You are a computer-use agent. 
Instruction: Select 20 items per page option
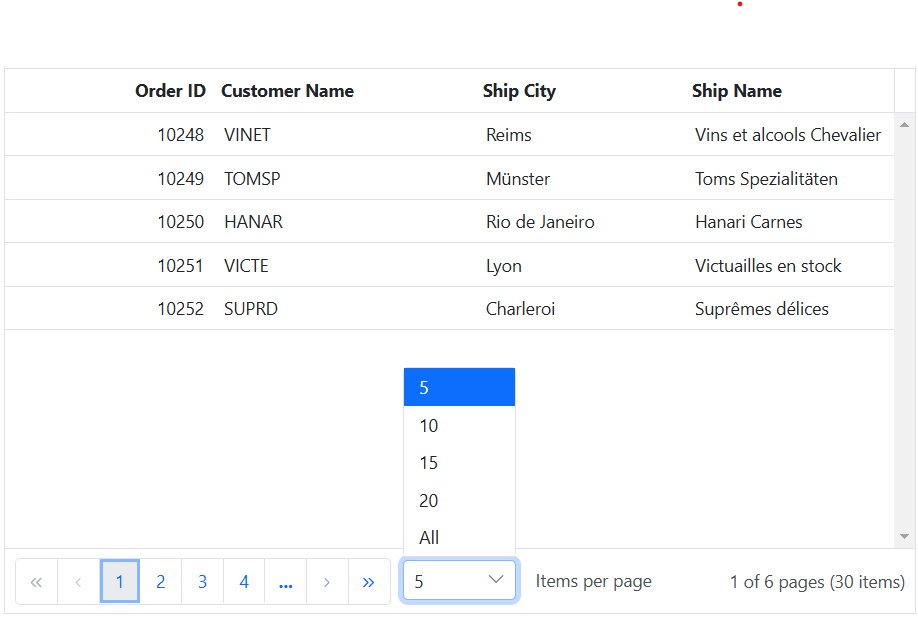pos(459,500)
